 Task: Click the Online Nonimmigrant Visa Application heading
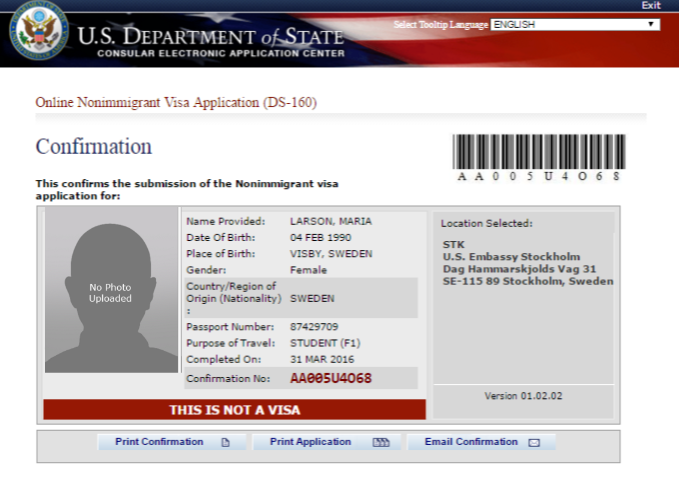pyautogui.click(x=176, y=102)
